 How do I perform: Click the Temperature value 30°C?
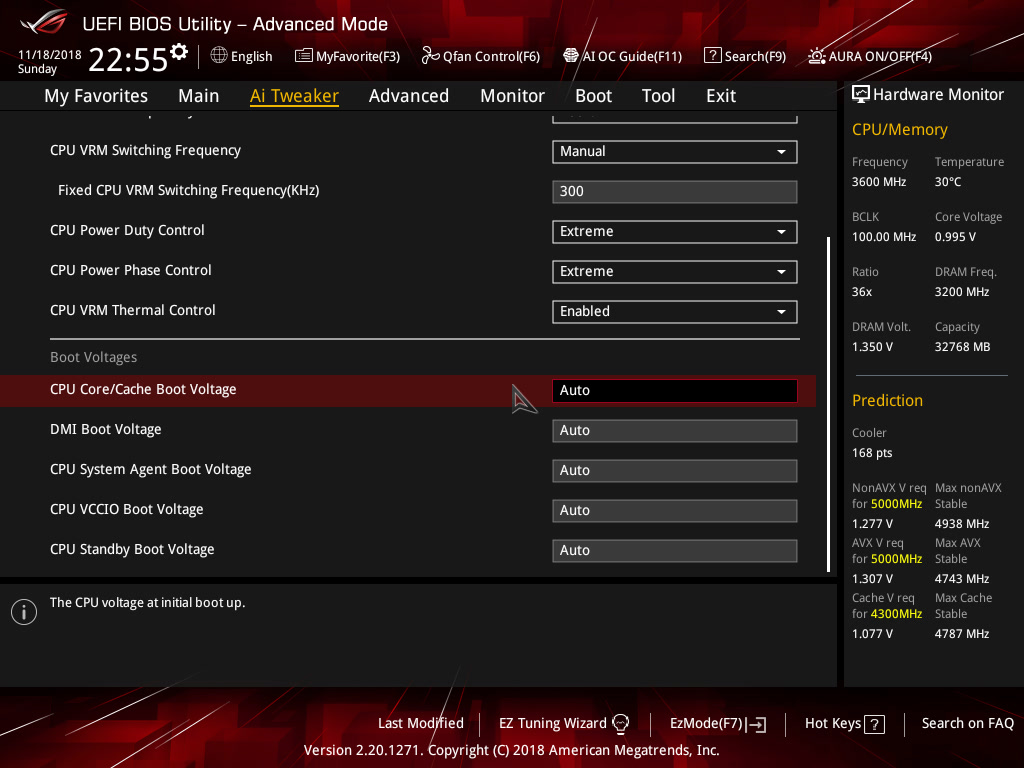948,182
